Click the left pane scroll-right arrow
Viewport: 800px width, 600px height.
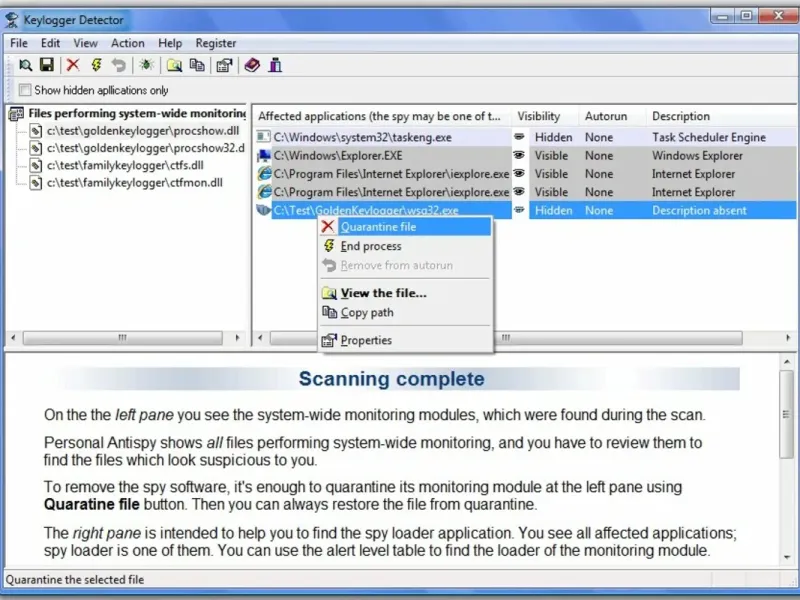pyautogui.click(x=237, y=337)
